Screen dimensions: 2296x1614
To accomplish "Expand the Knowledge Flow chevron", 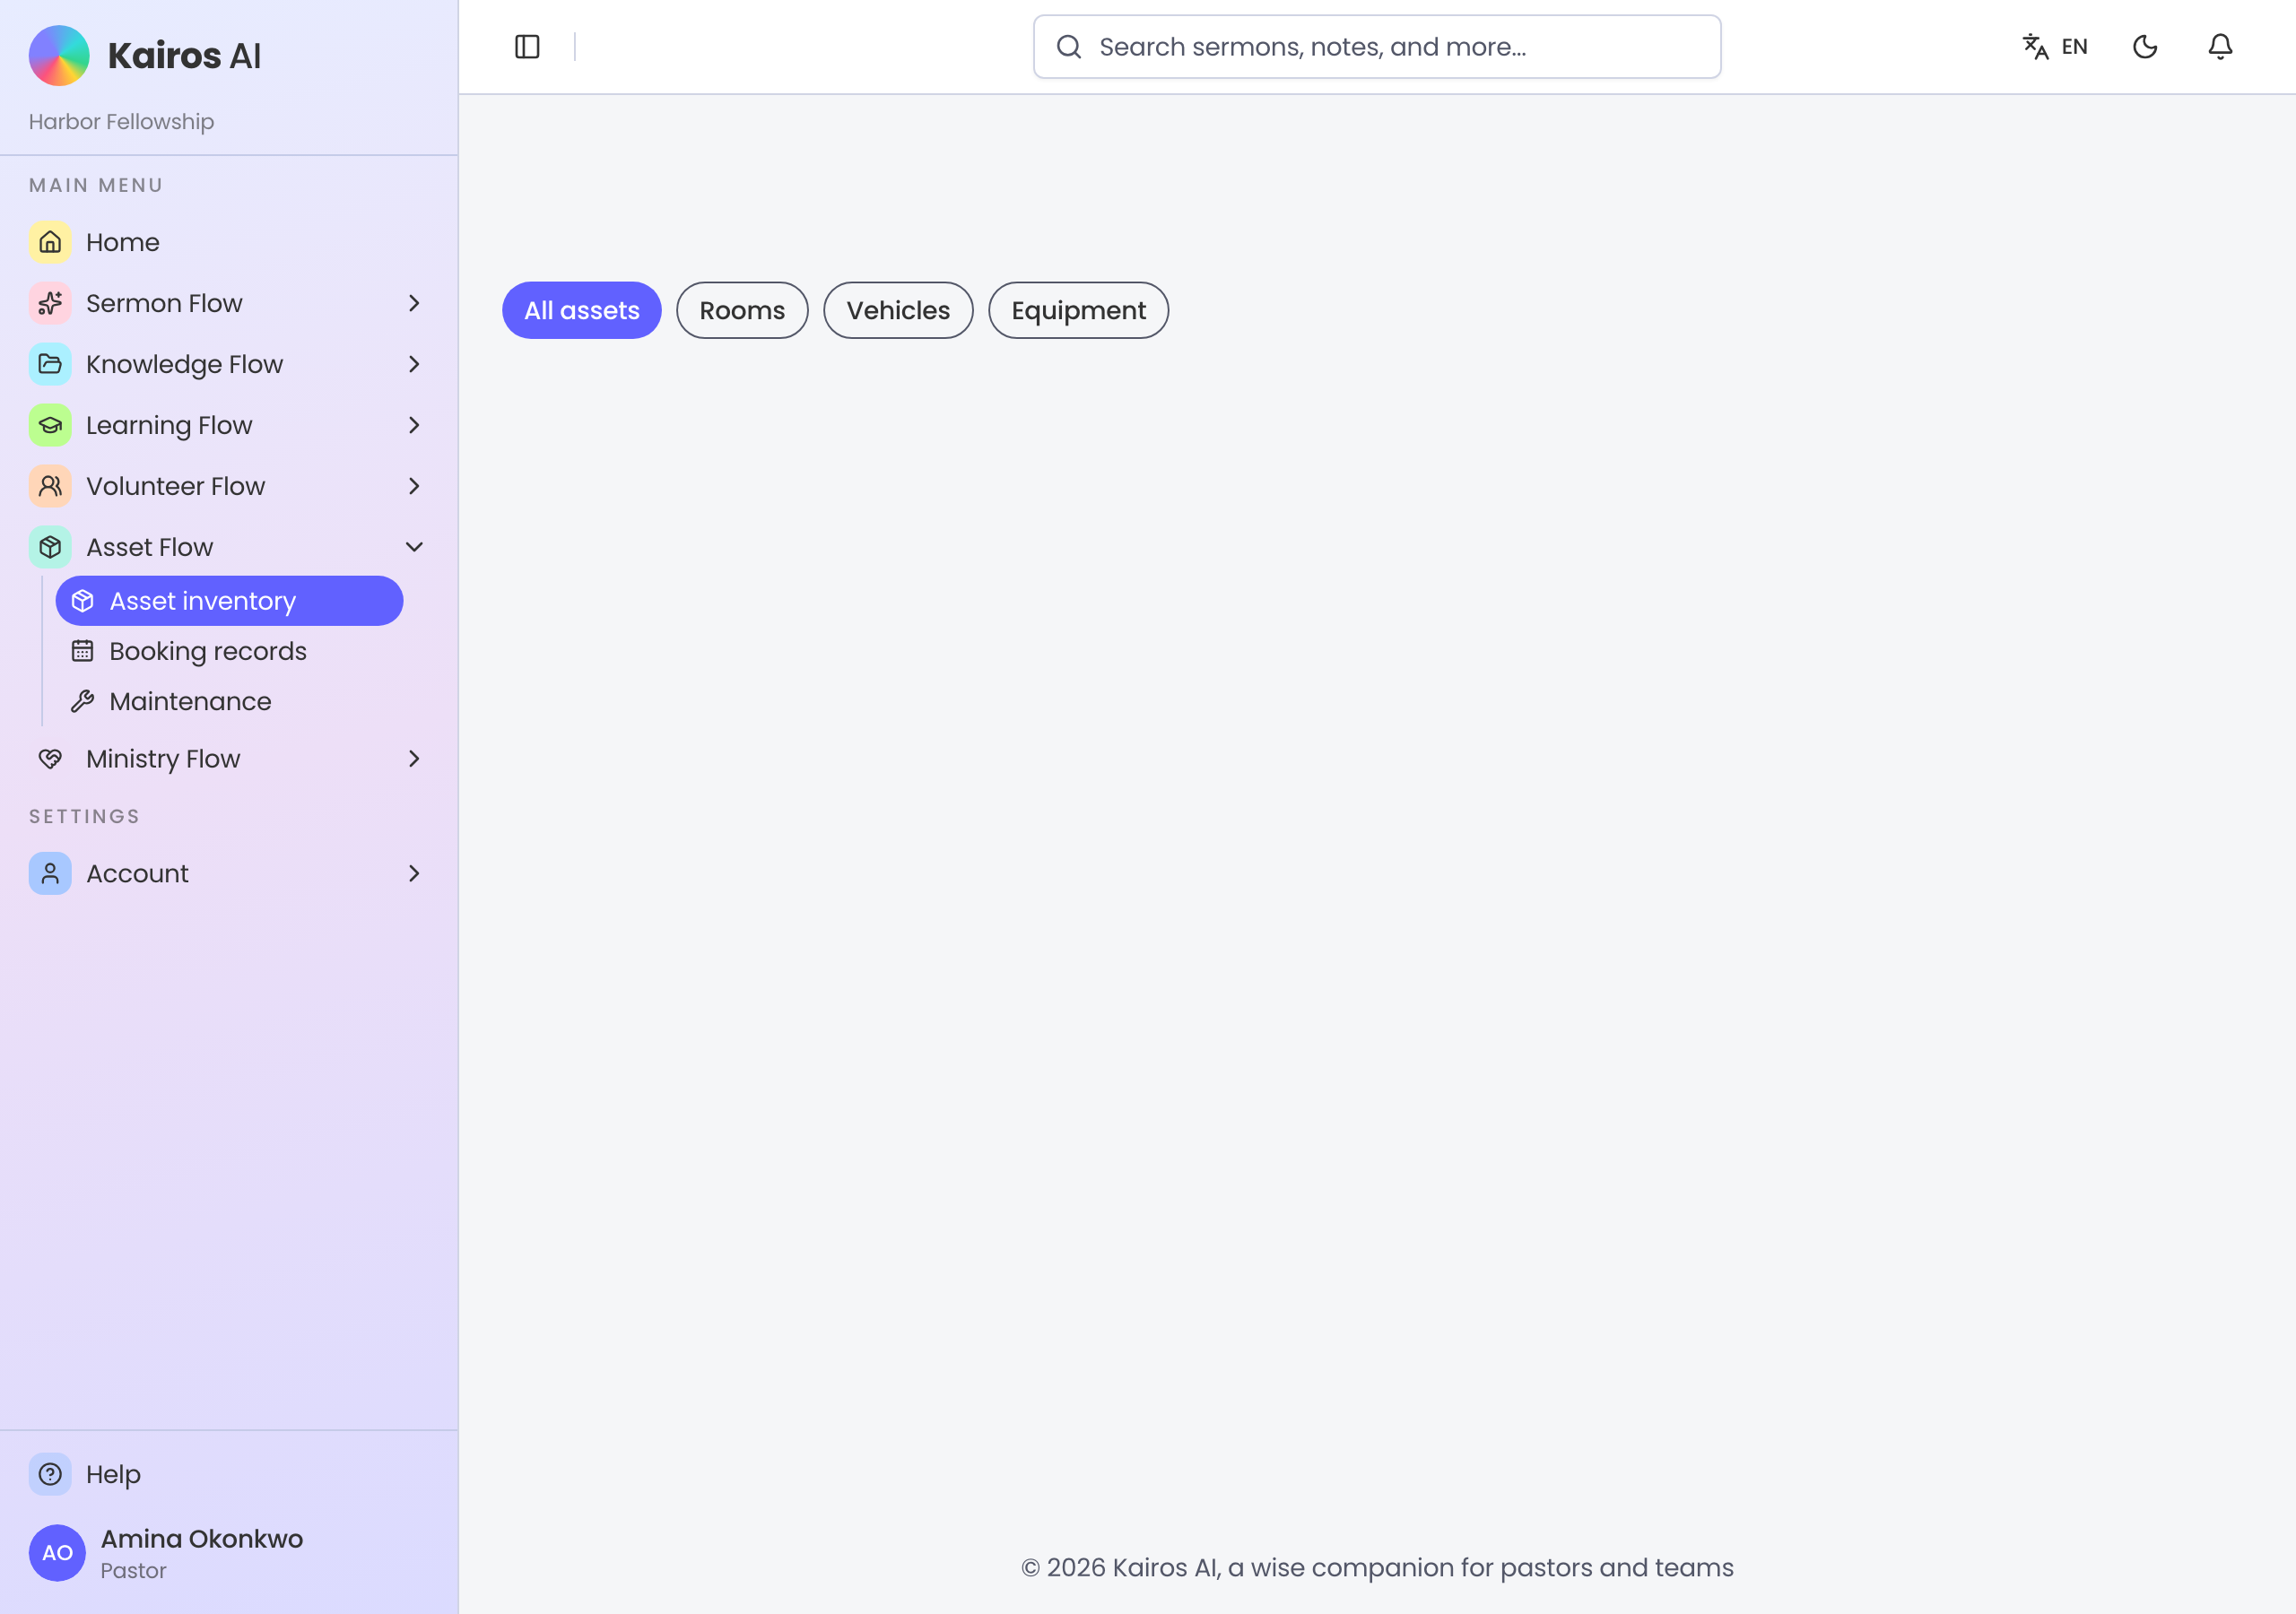I will coord(414,364).
